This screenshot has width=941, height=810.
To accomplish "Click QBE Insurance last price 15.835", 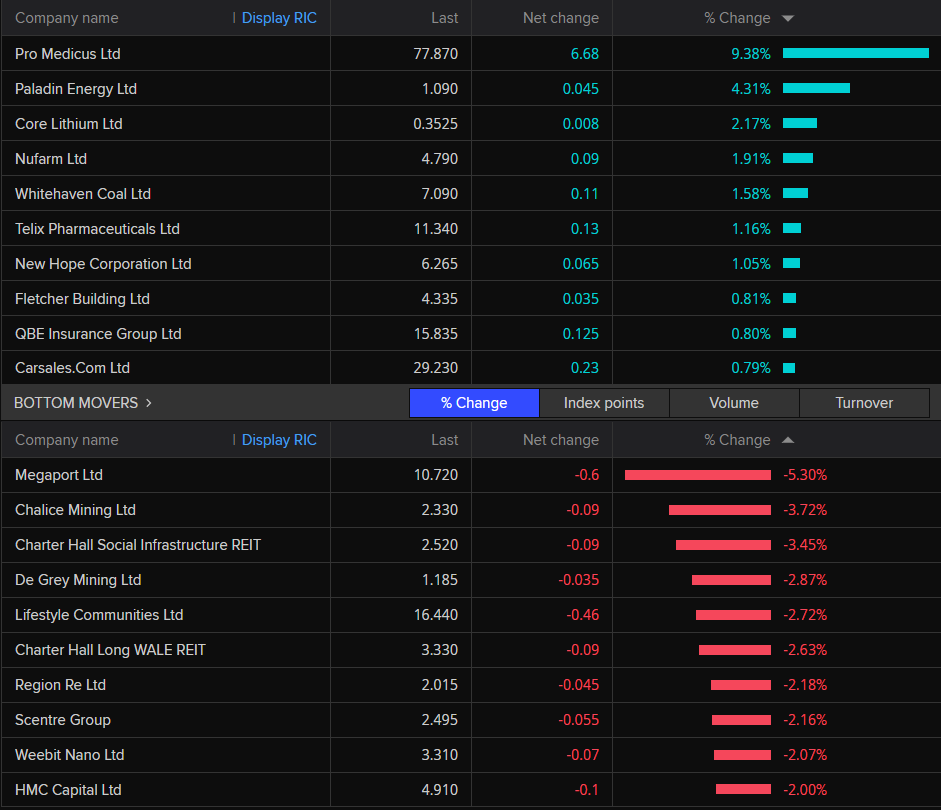I will [x=436, y=334].
